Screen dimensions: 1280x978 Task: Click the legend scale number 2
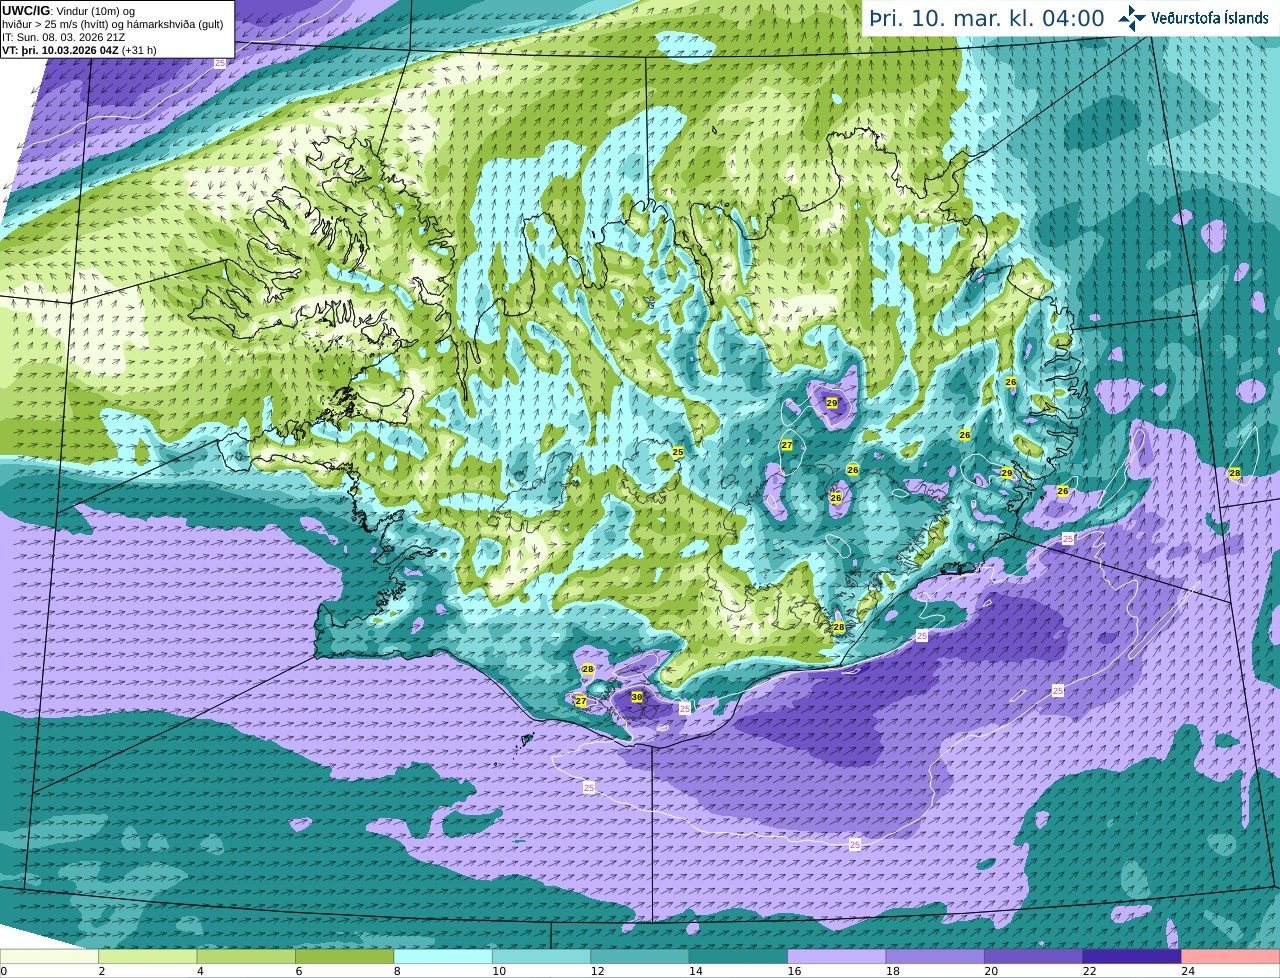point(101,971)
